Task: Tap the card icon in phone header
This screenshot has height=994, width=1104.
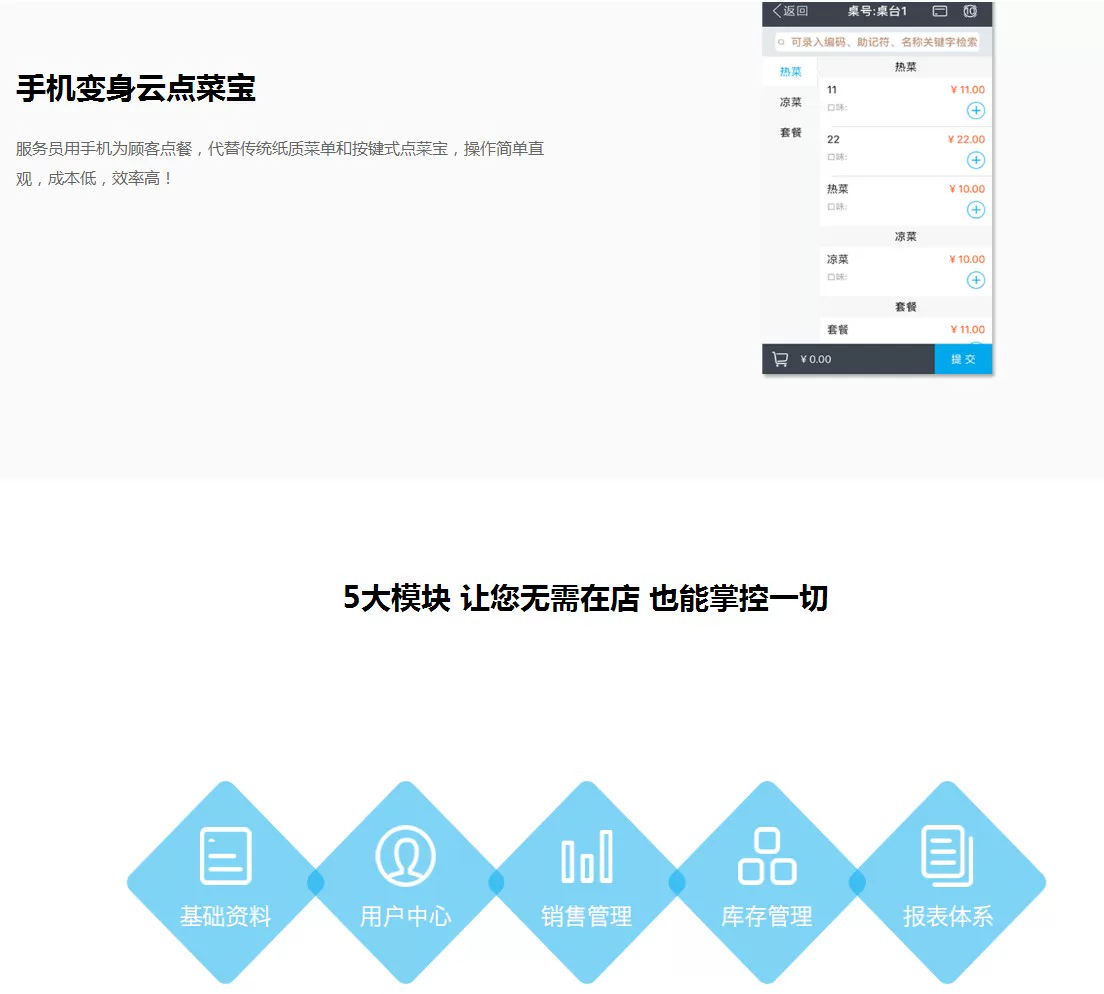Action: 939,11
